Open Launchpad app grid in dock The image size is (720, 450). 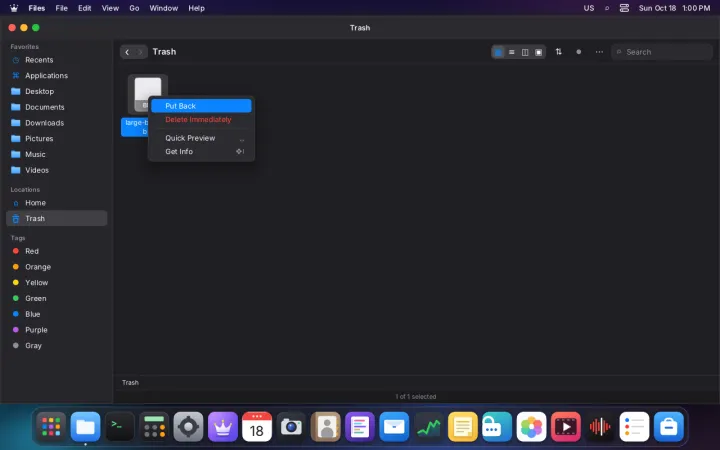coord(51,427)
